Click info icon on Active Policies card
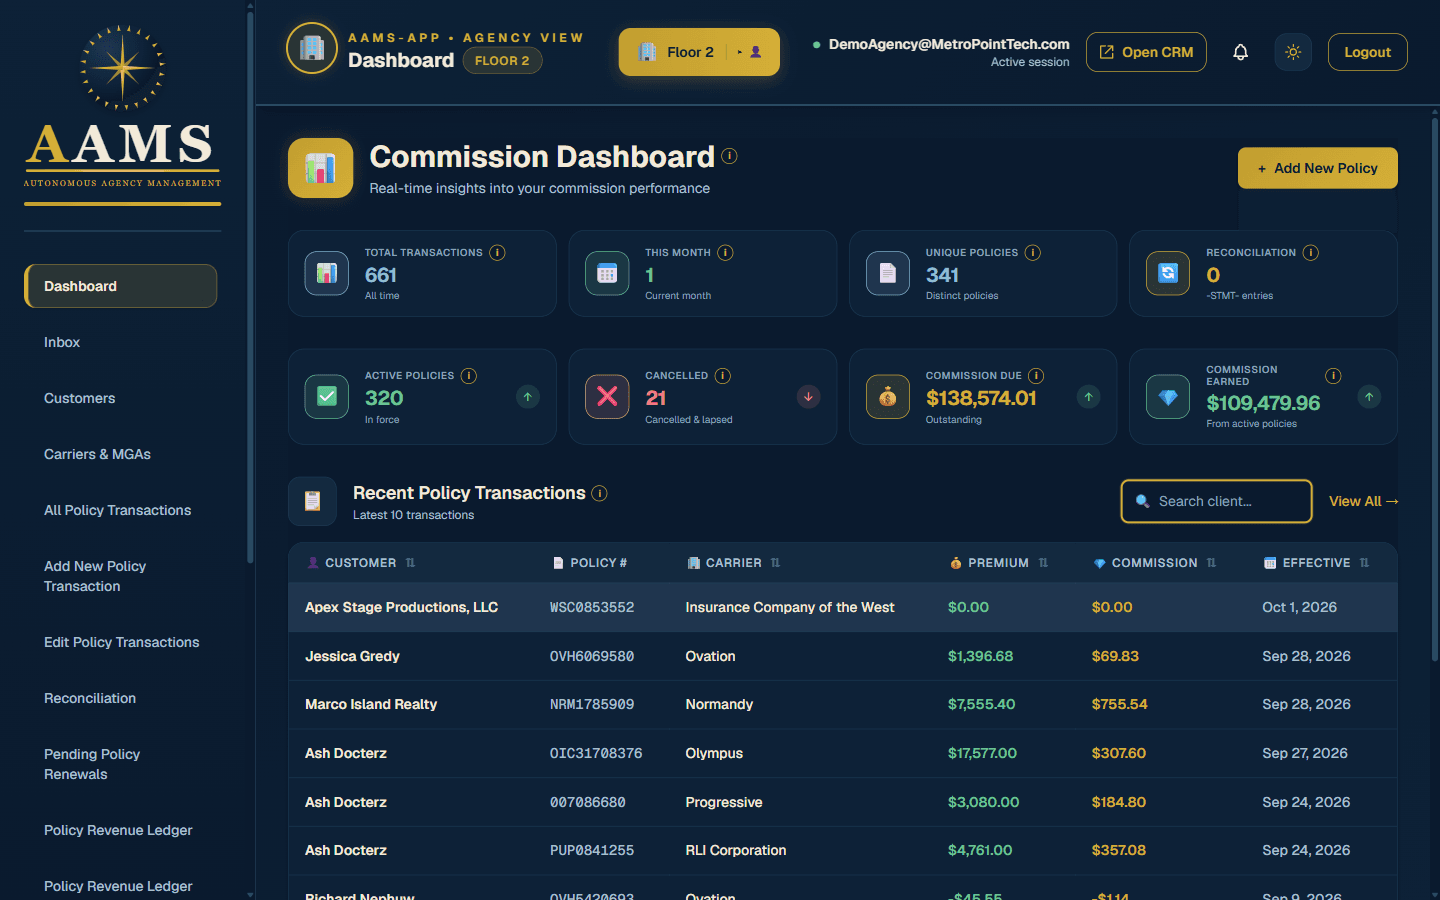This screenshot has width=1440, height=900. (469, 376)
